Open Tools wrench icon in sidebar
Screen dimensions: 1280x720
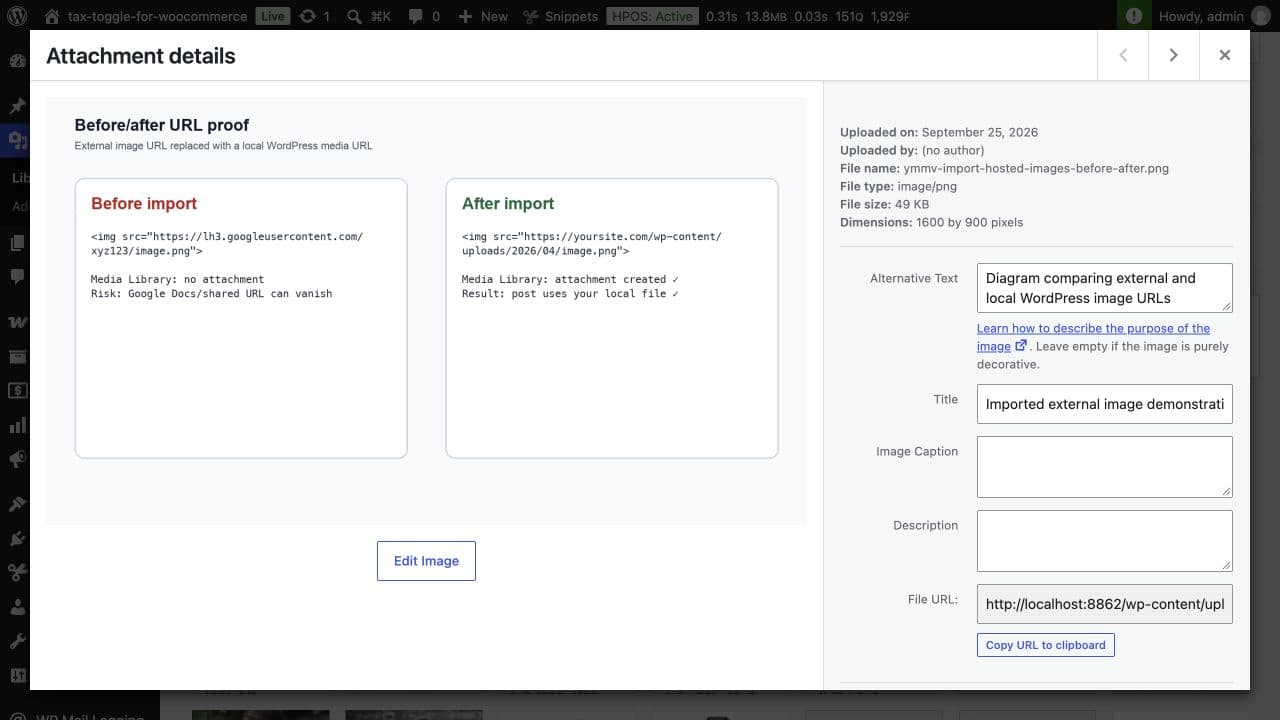click(x=16, y=640)
